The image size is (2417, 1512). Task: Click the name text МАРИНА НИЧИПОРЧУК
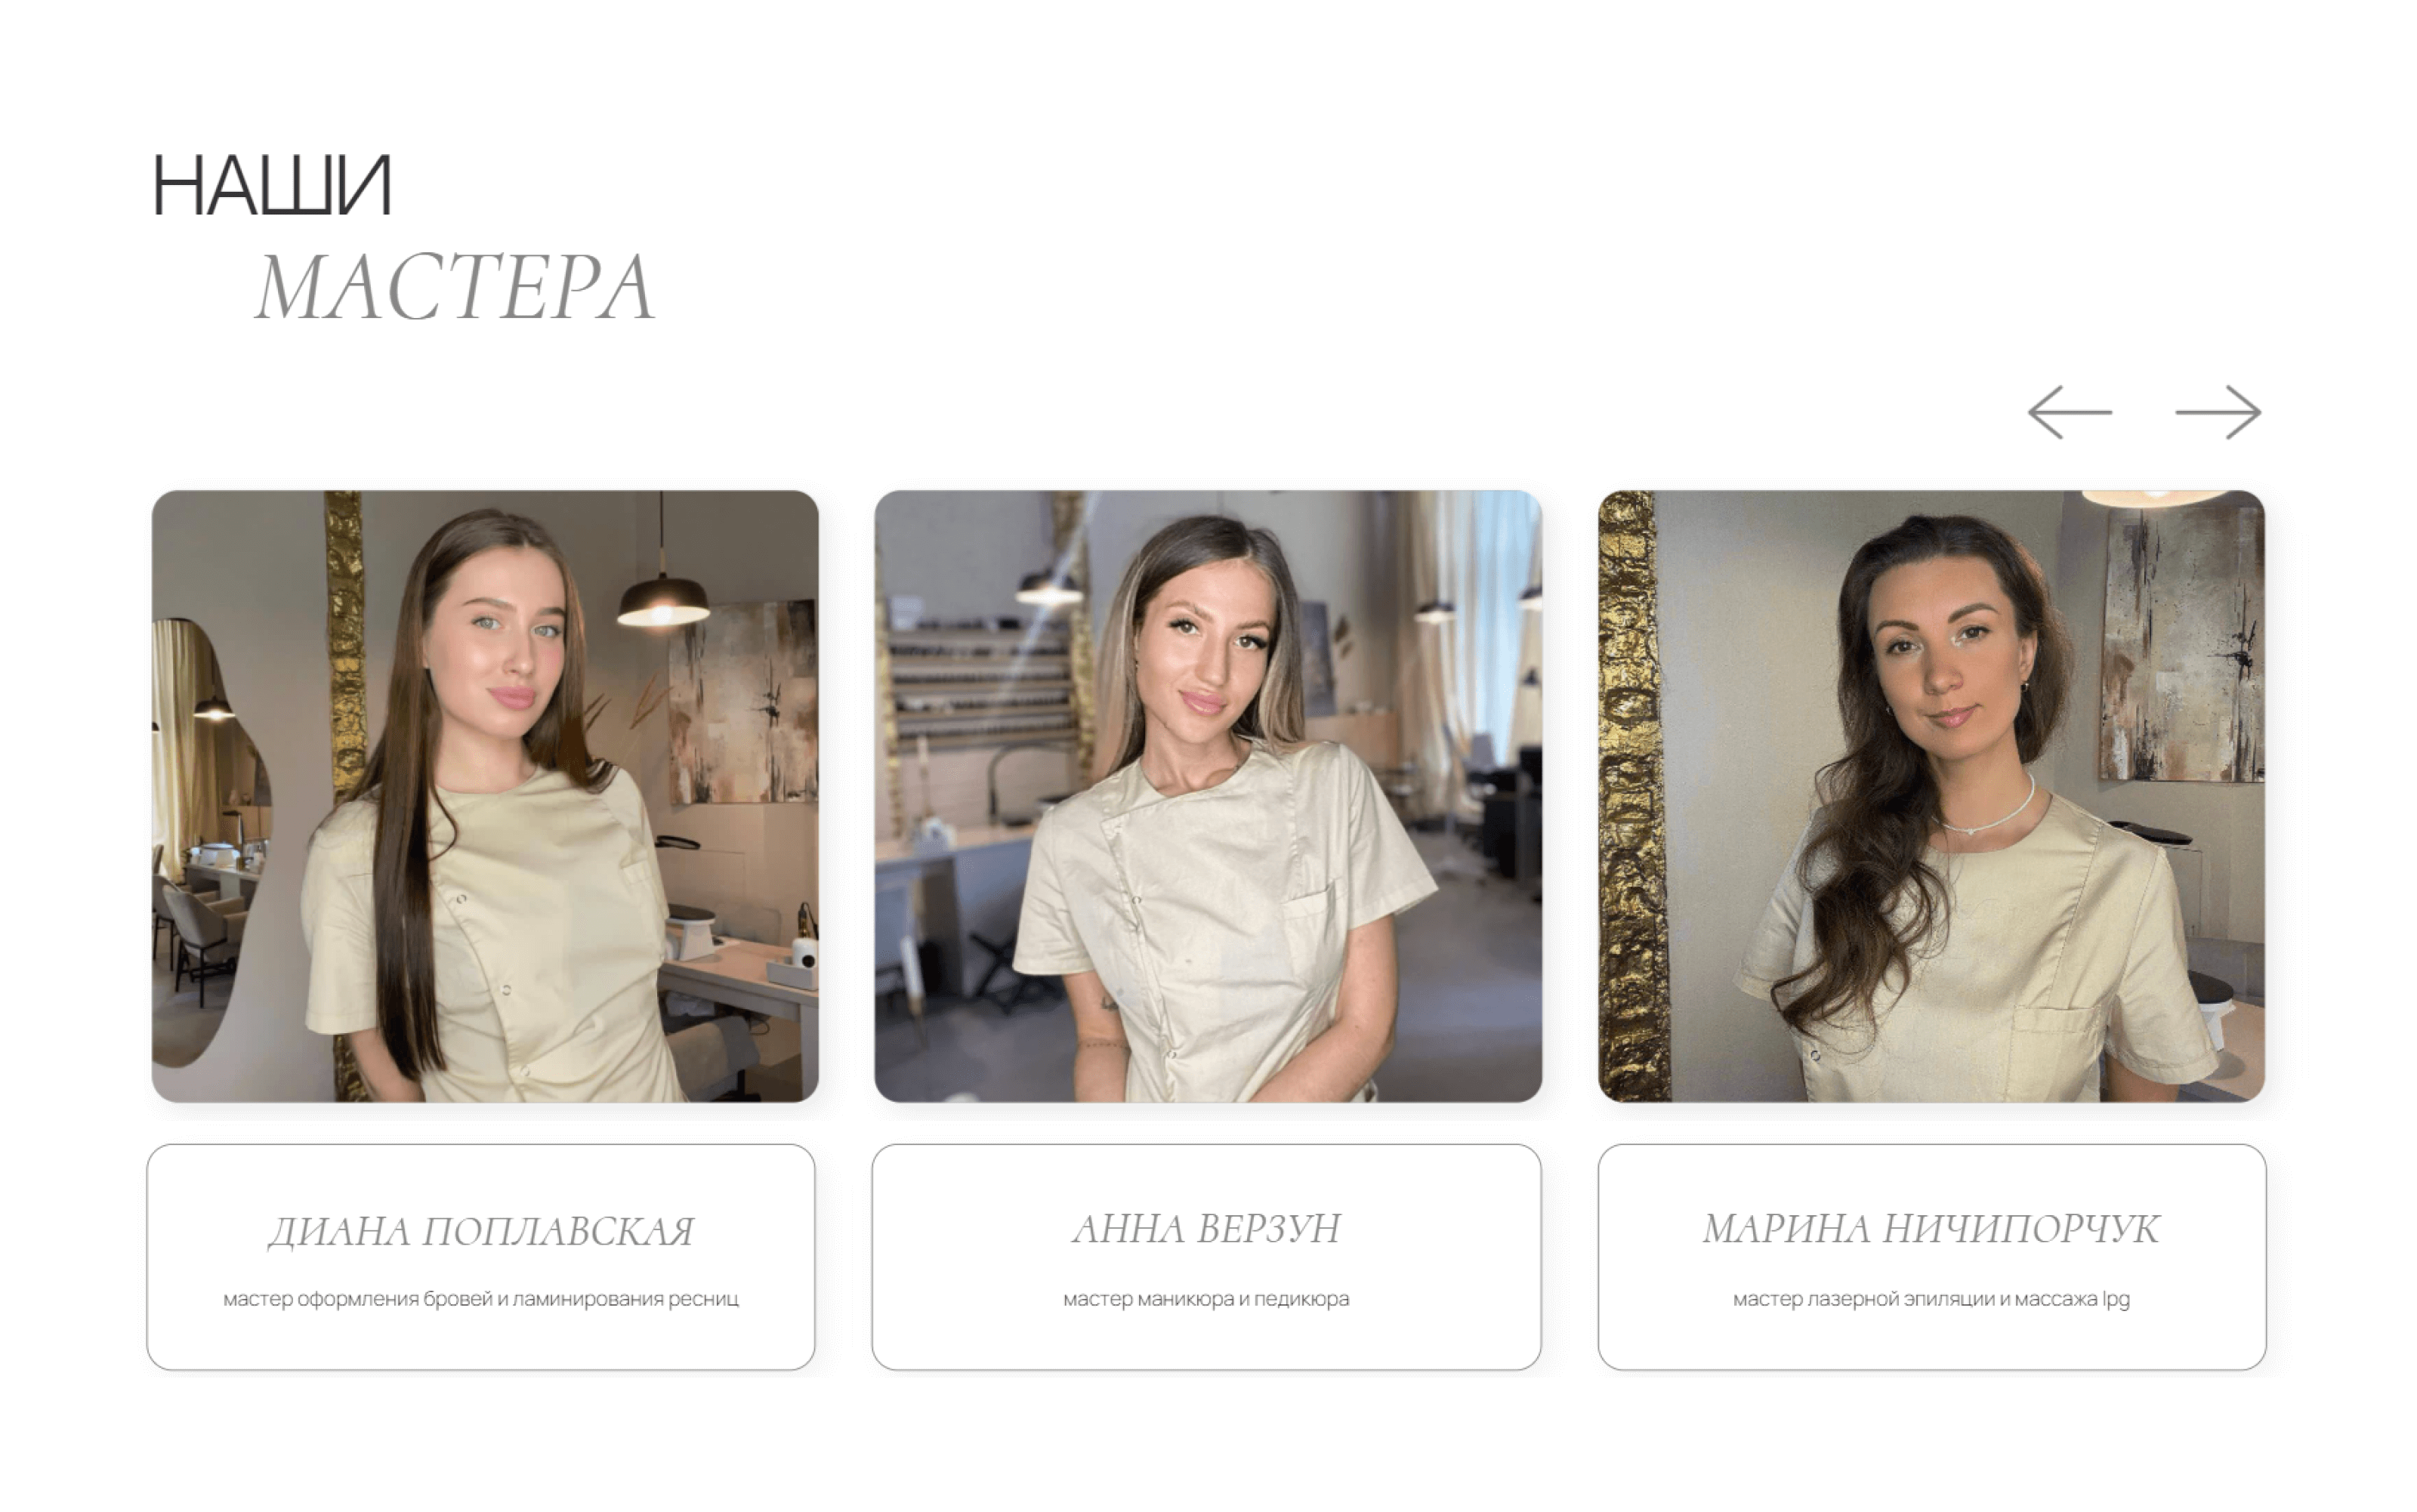tap(1931, 1229)
